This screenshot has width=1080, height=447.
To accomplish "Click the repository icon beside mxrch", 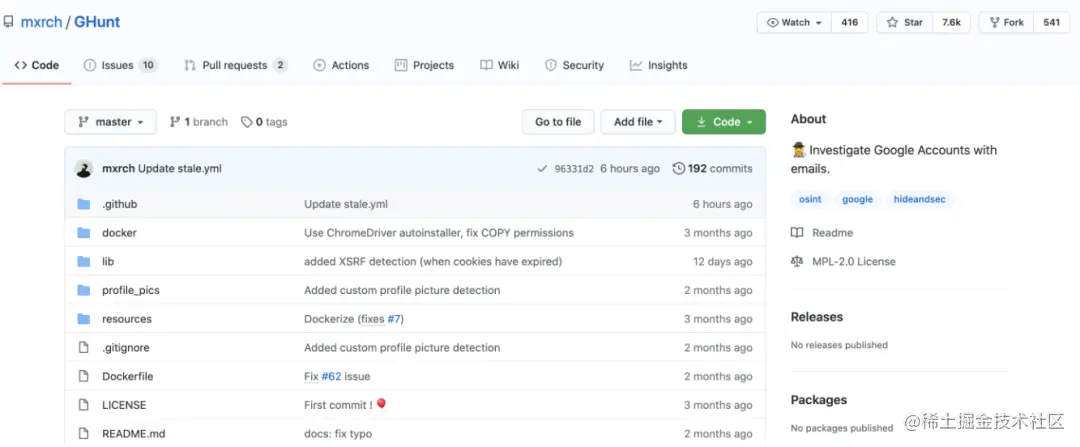I will (x=8, y=22).
